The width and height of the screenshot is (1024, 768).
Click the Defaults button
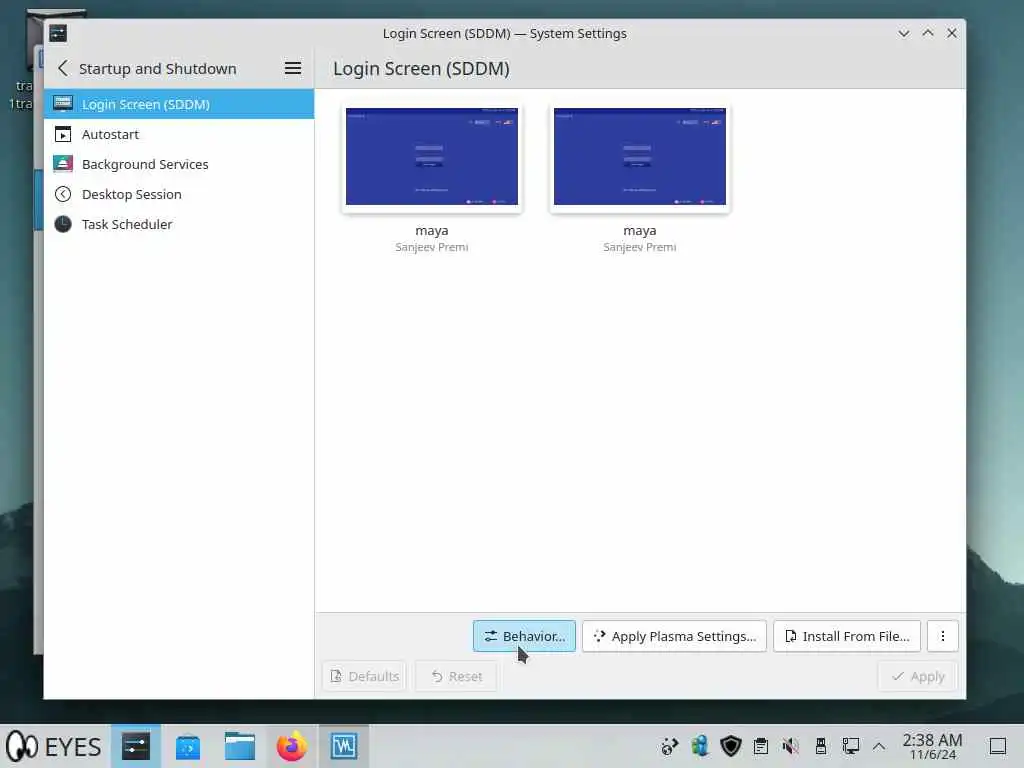(364, 676)
